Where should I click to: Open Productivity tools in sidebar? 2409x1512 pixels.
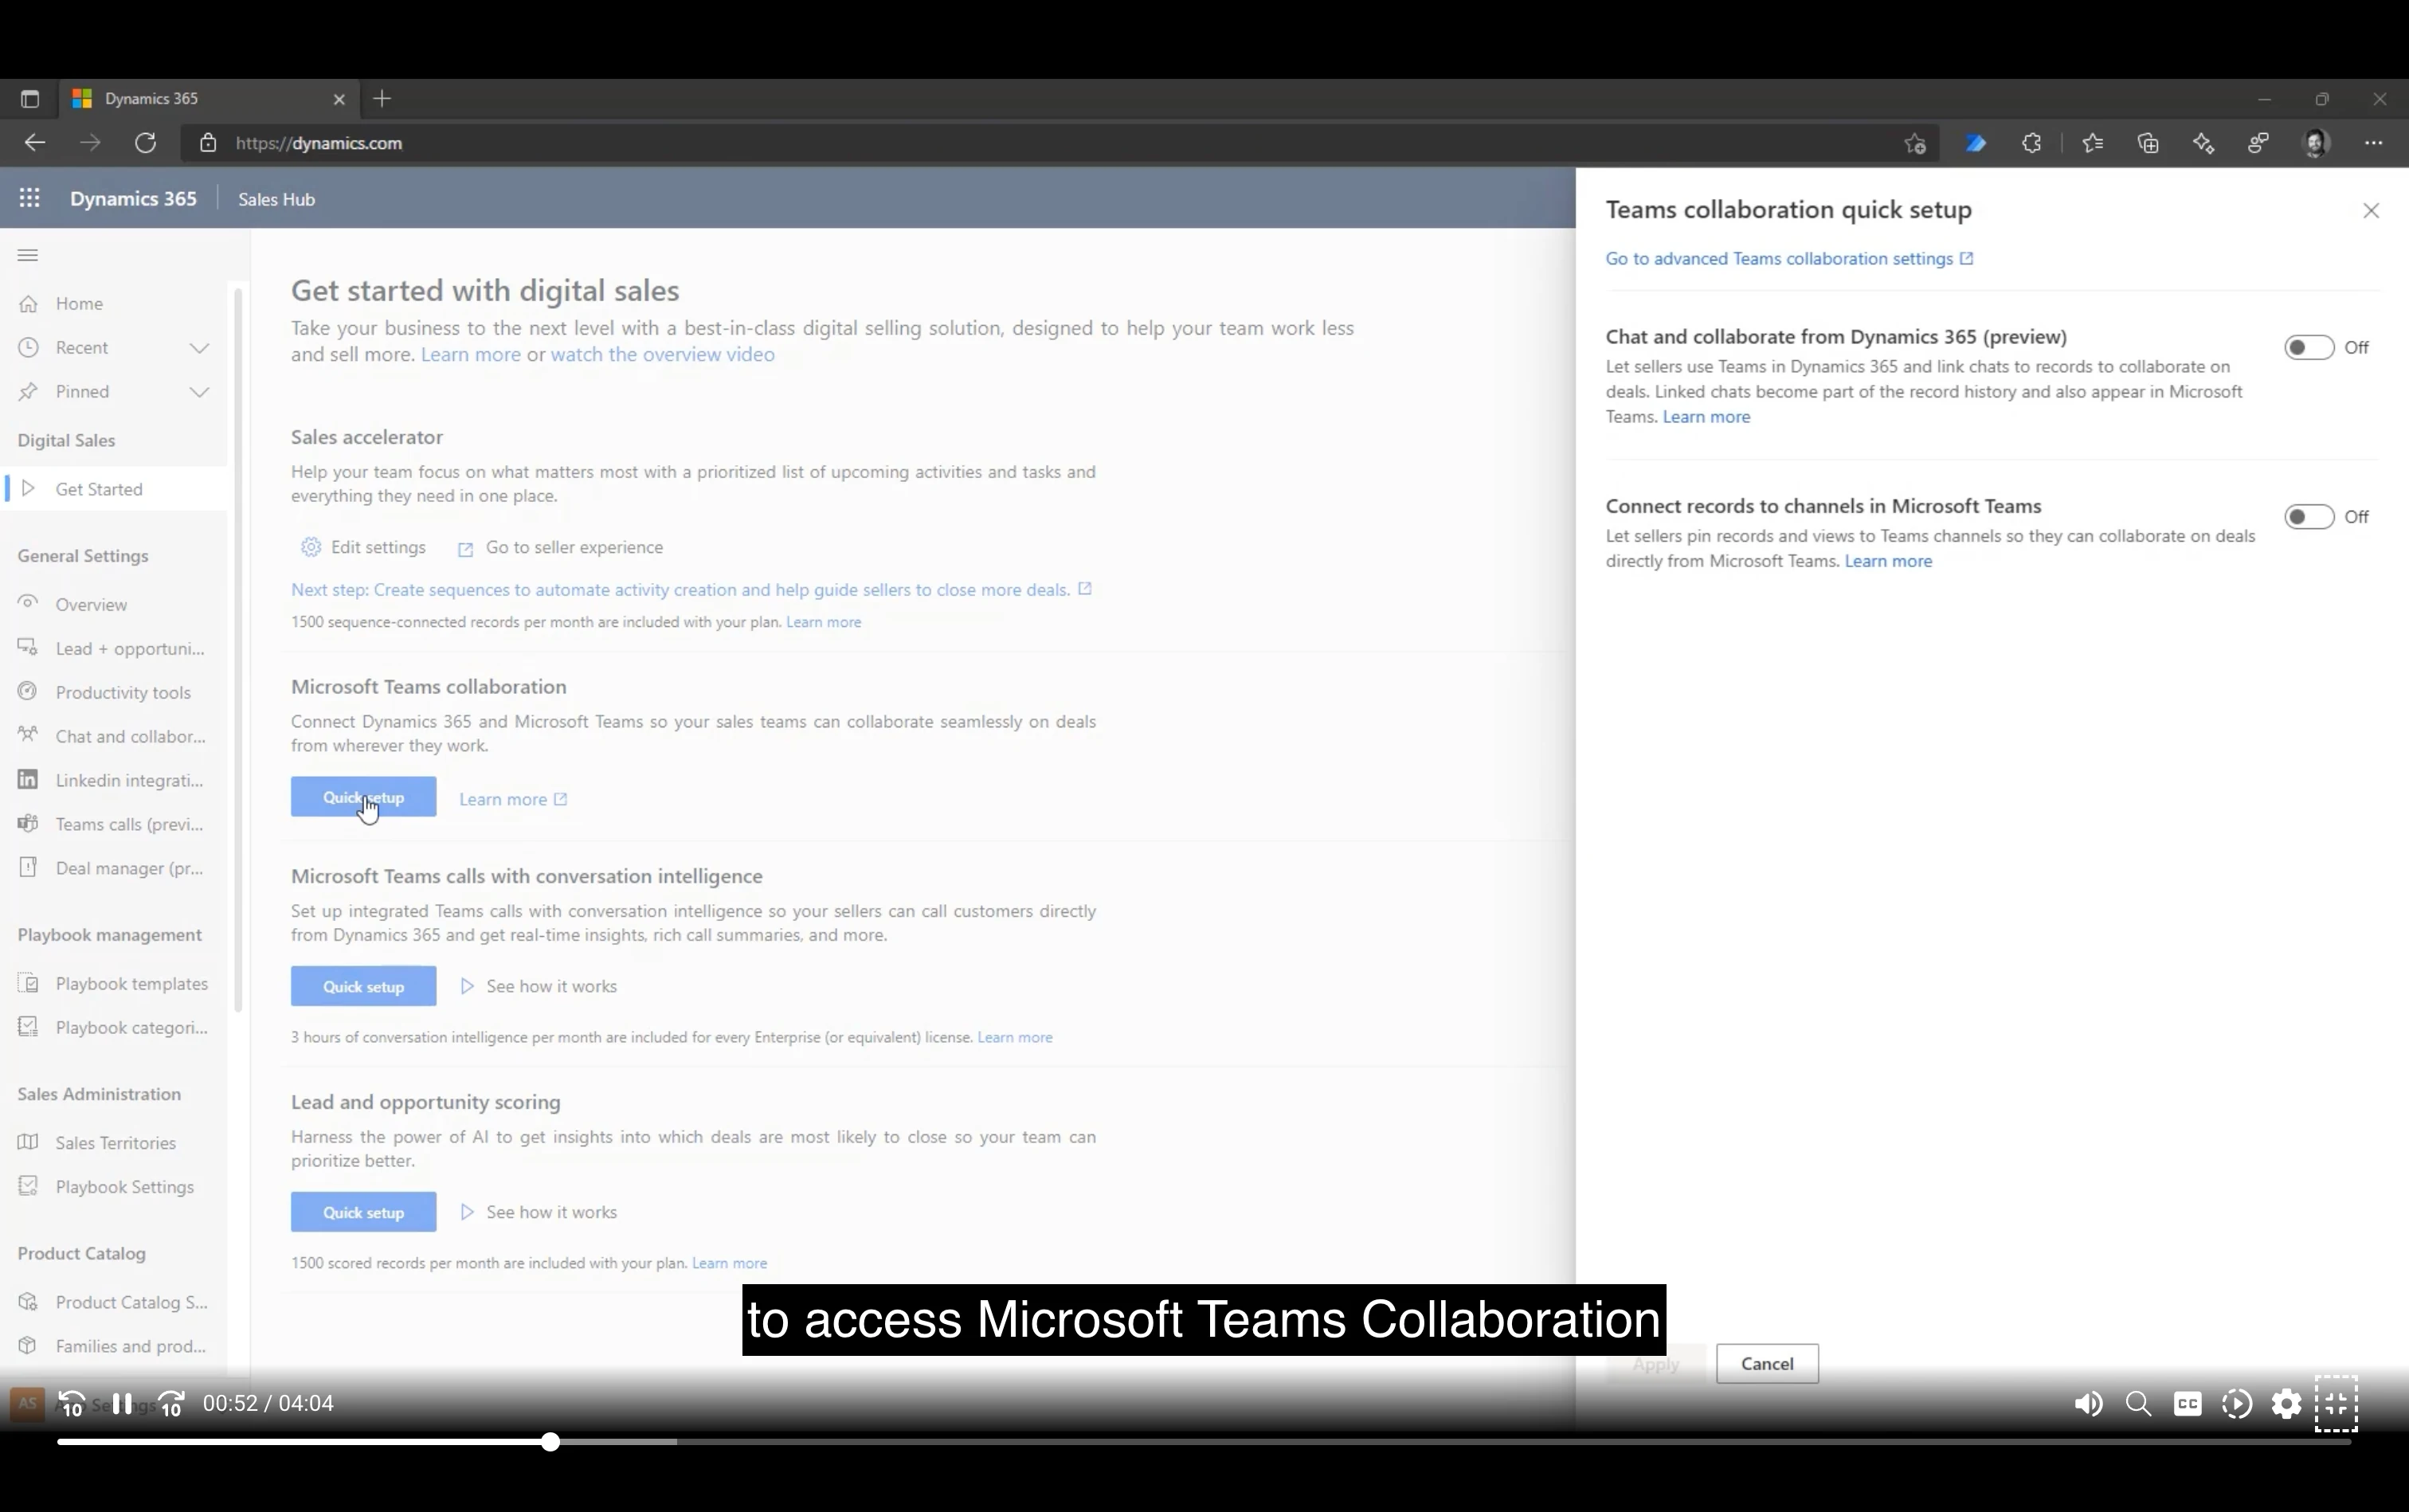click(x=114, y=692)
